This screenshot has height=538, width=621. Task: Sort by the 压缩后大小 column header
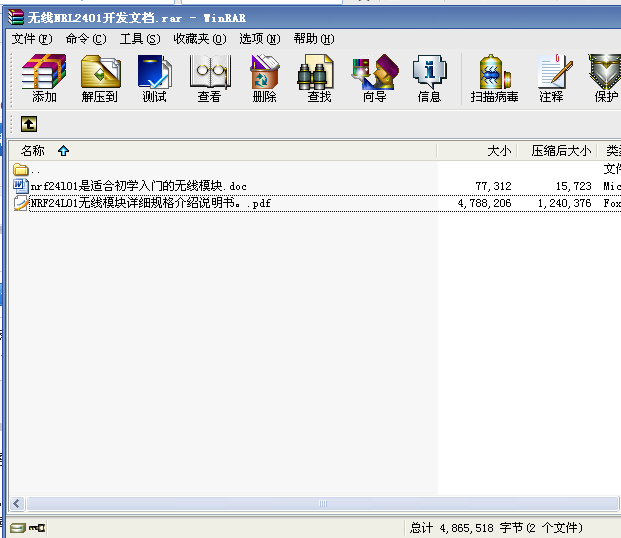point(558,151)
